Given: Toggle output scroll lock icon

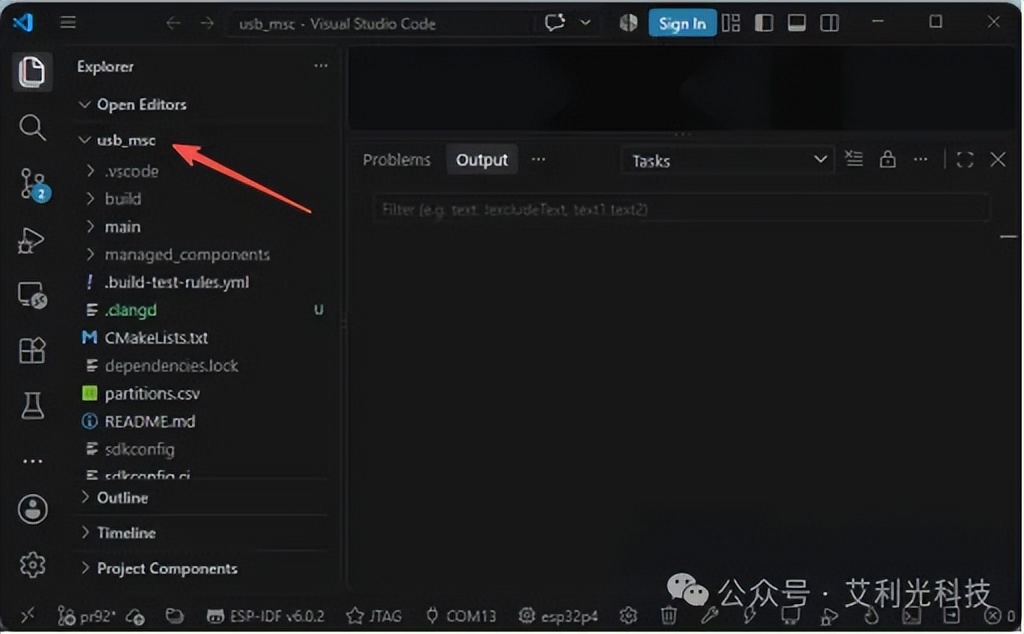Looking at the screenshot, I should pos(887,159).
